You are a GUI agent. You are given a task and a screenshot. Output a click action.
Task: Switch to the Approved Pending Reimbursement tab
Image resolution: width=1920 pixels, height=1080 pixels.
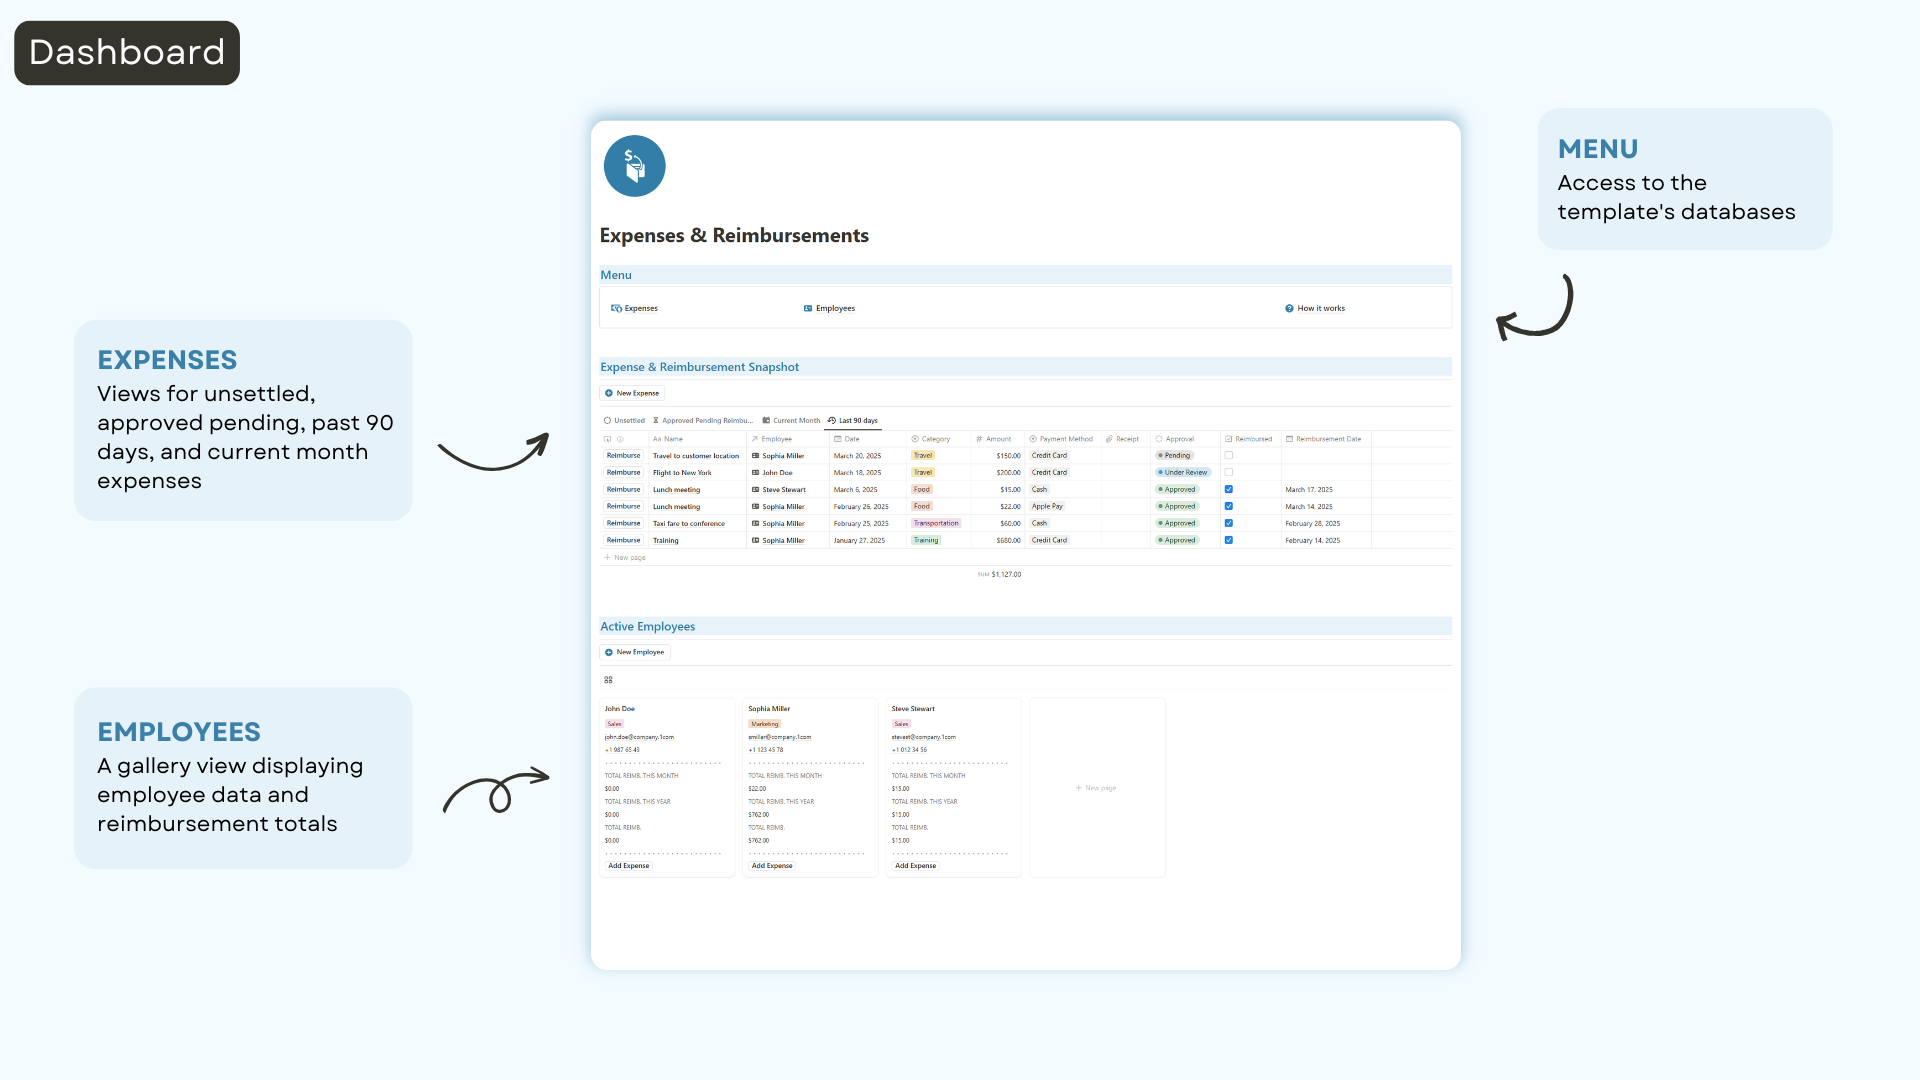pos(703,420)
